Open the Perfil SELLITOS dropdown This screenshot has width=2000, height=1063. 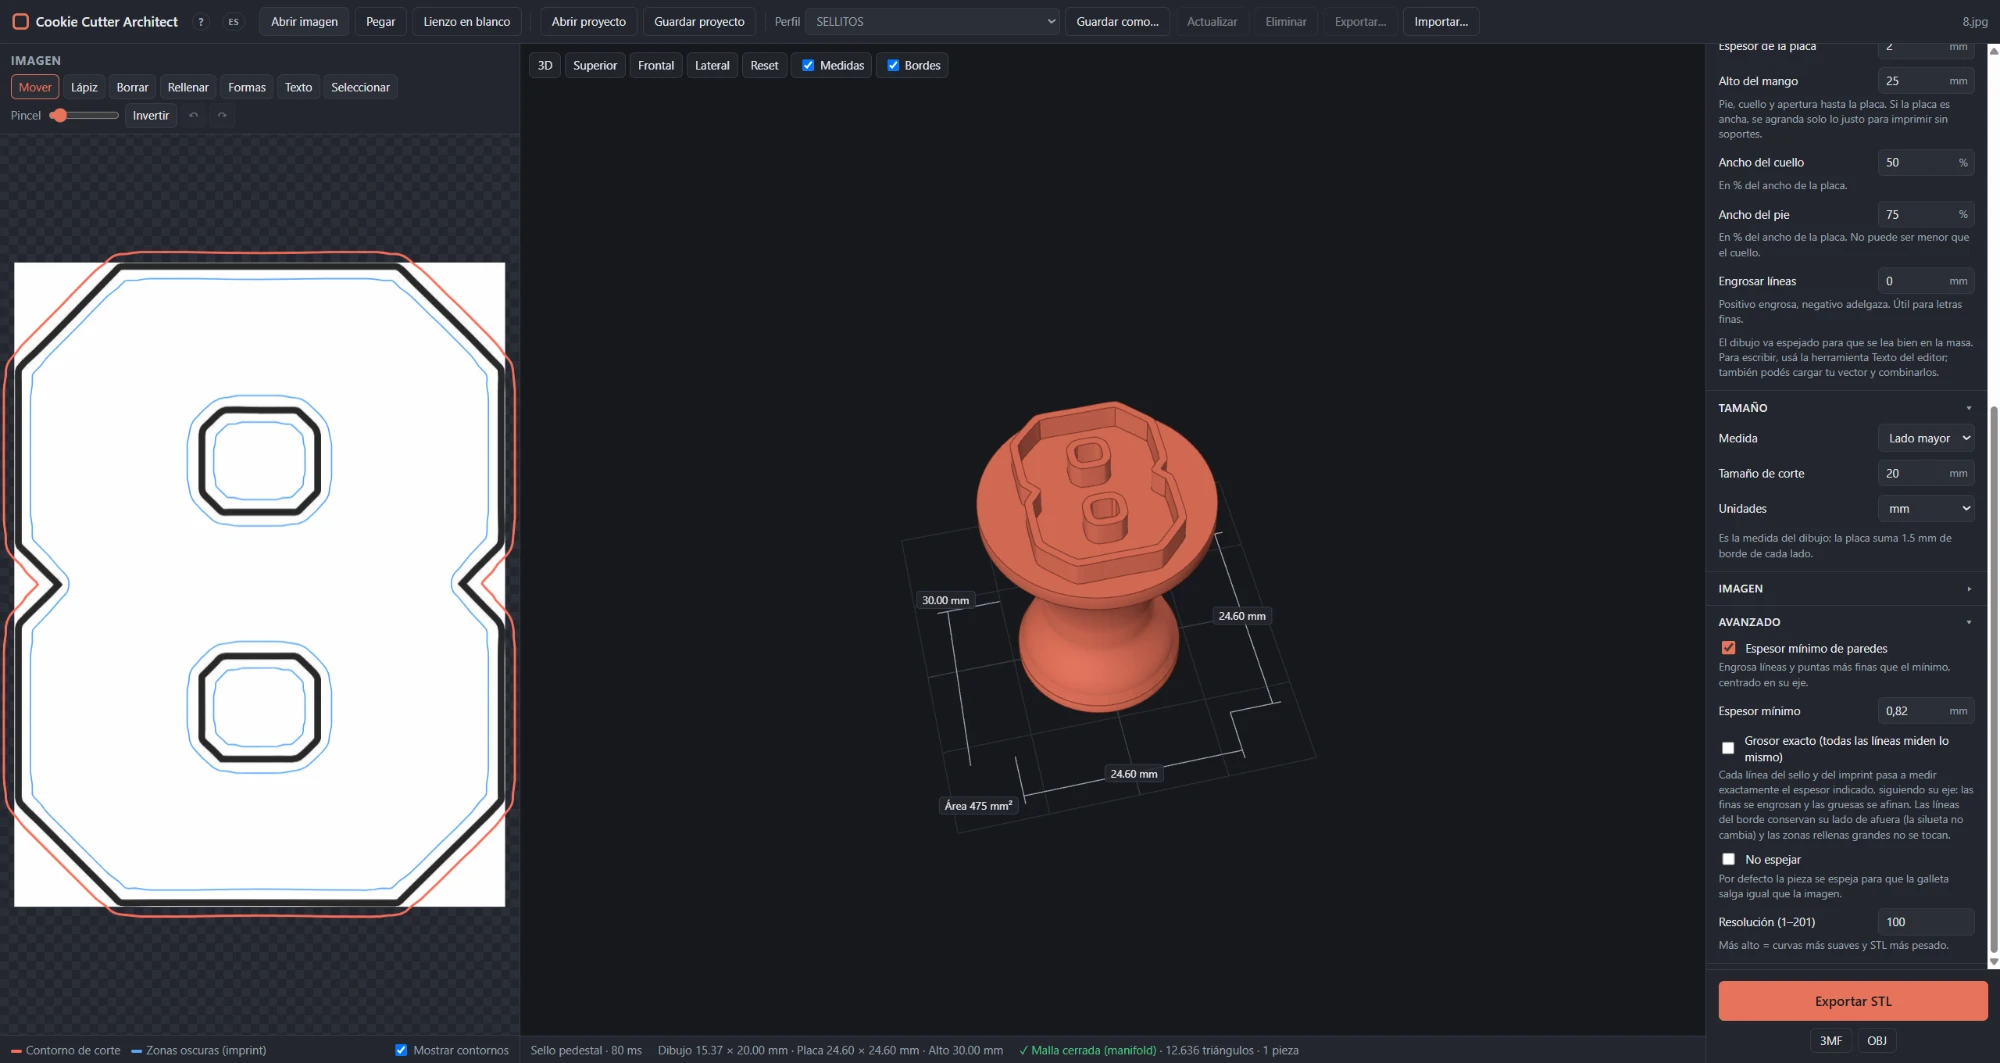click(932, 21)
